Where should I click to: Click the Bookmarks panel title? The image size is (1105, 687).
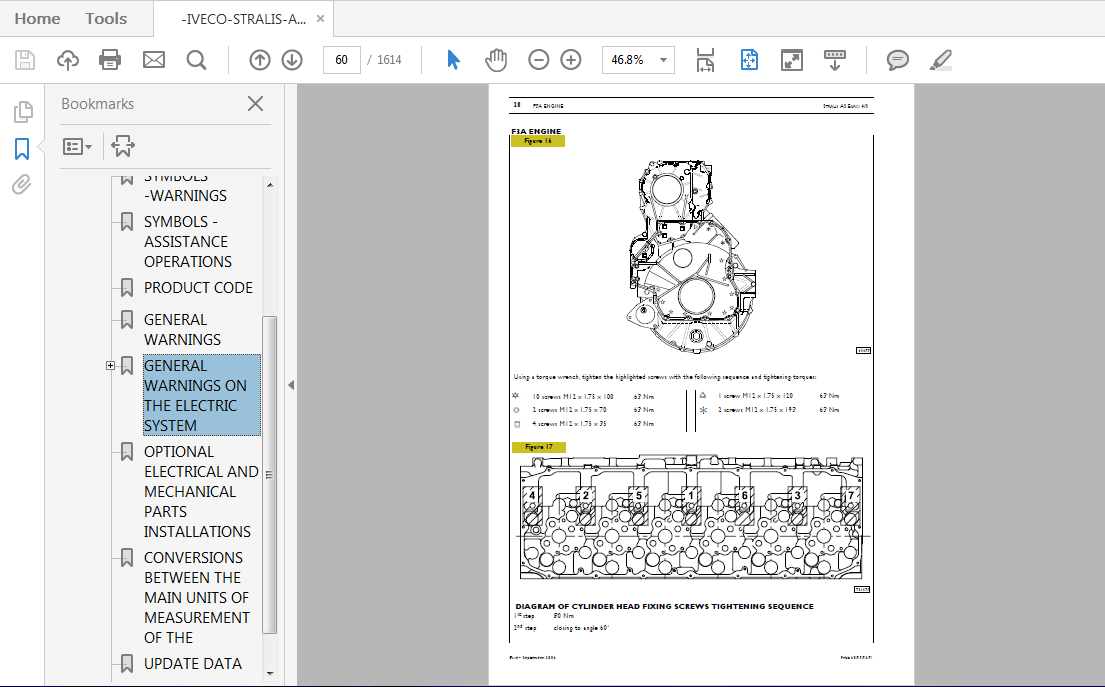97,104
